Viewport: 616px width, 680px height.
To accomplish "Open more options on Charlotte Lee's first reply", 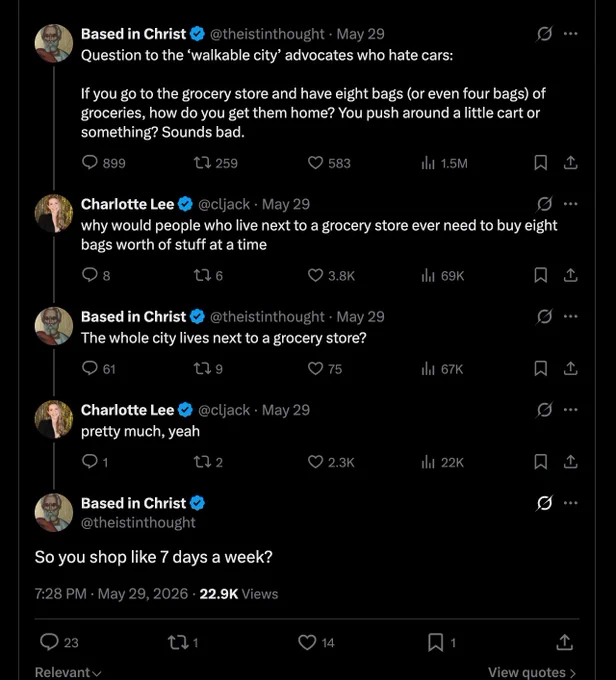I will pos(570,204).
